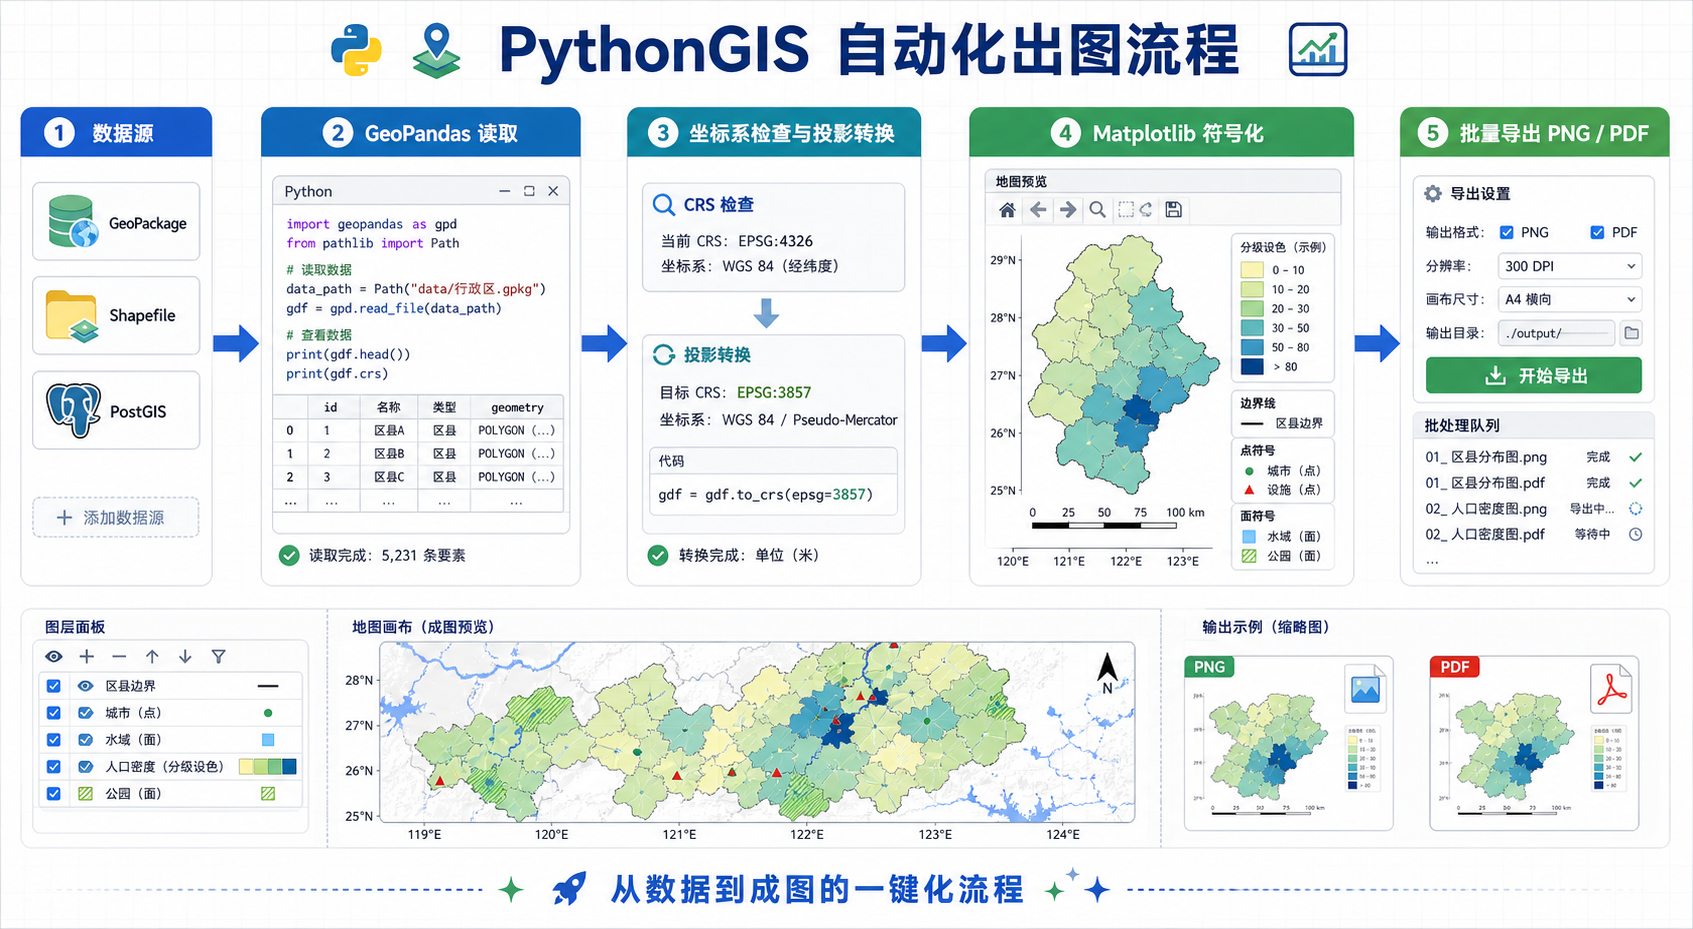Viewport: 1693px width, 929px height.
Task: Click the Home icon in map preview toolbar
Action: point(1007,210)
